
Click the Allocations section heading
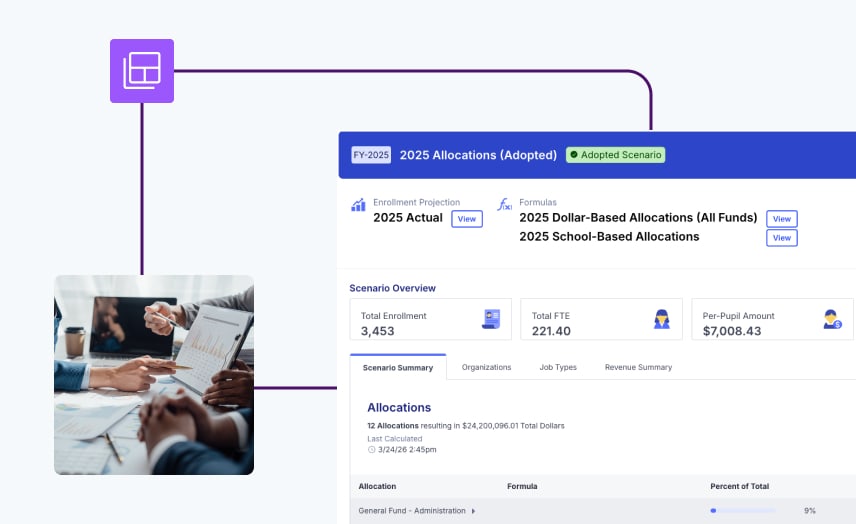tap(399, 408)
